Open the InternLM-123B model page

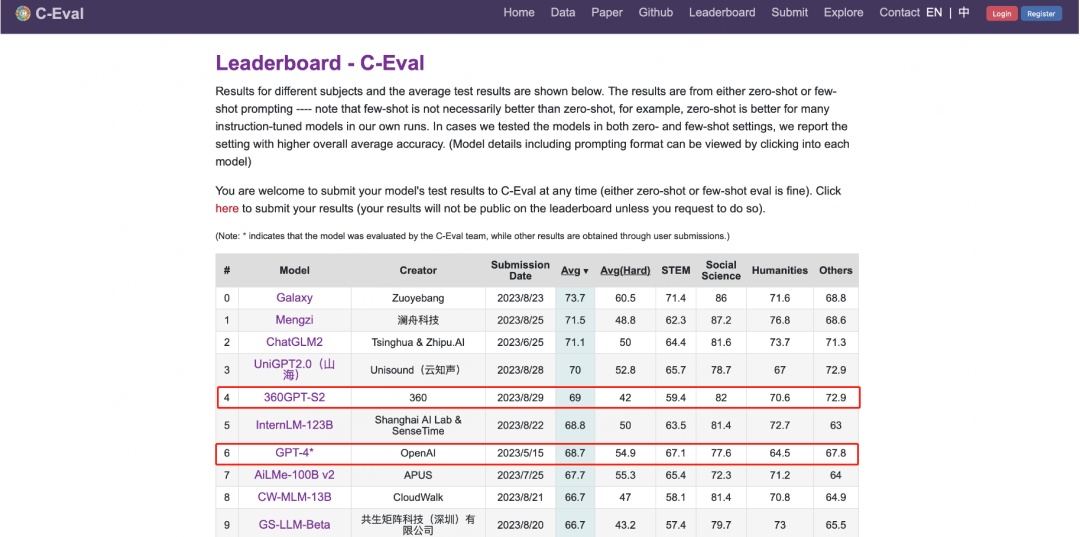294,425
